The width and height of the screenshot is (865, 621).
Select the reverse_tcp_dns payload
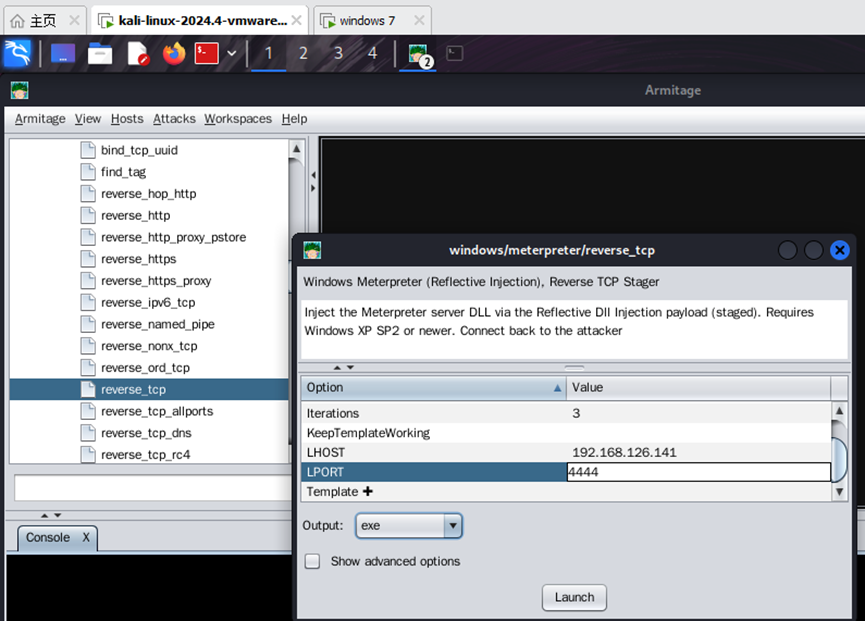coord(146,433)
